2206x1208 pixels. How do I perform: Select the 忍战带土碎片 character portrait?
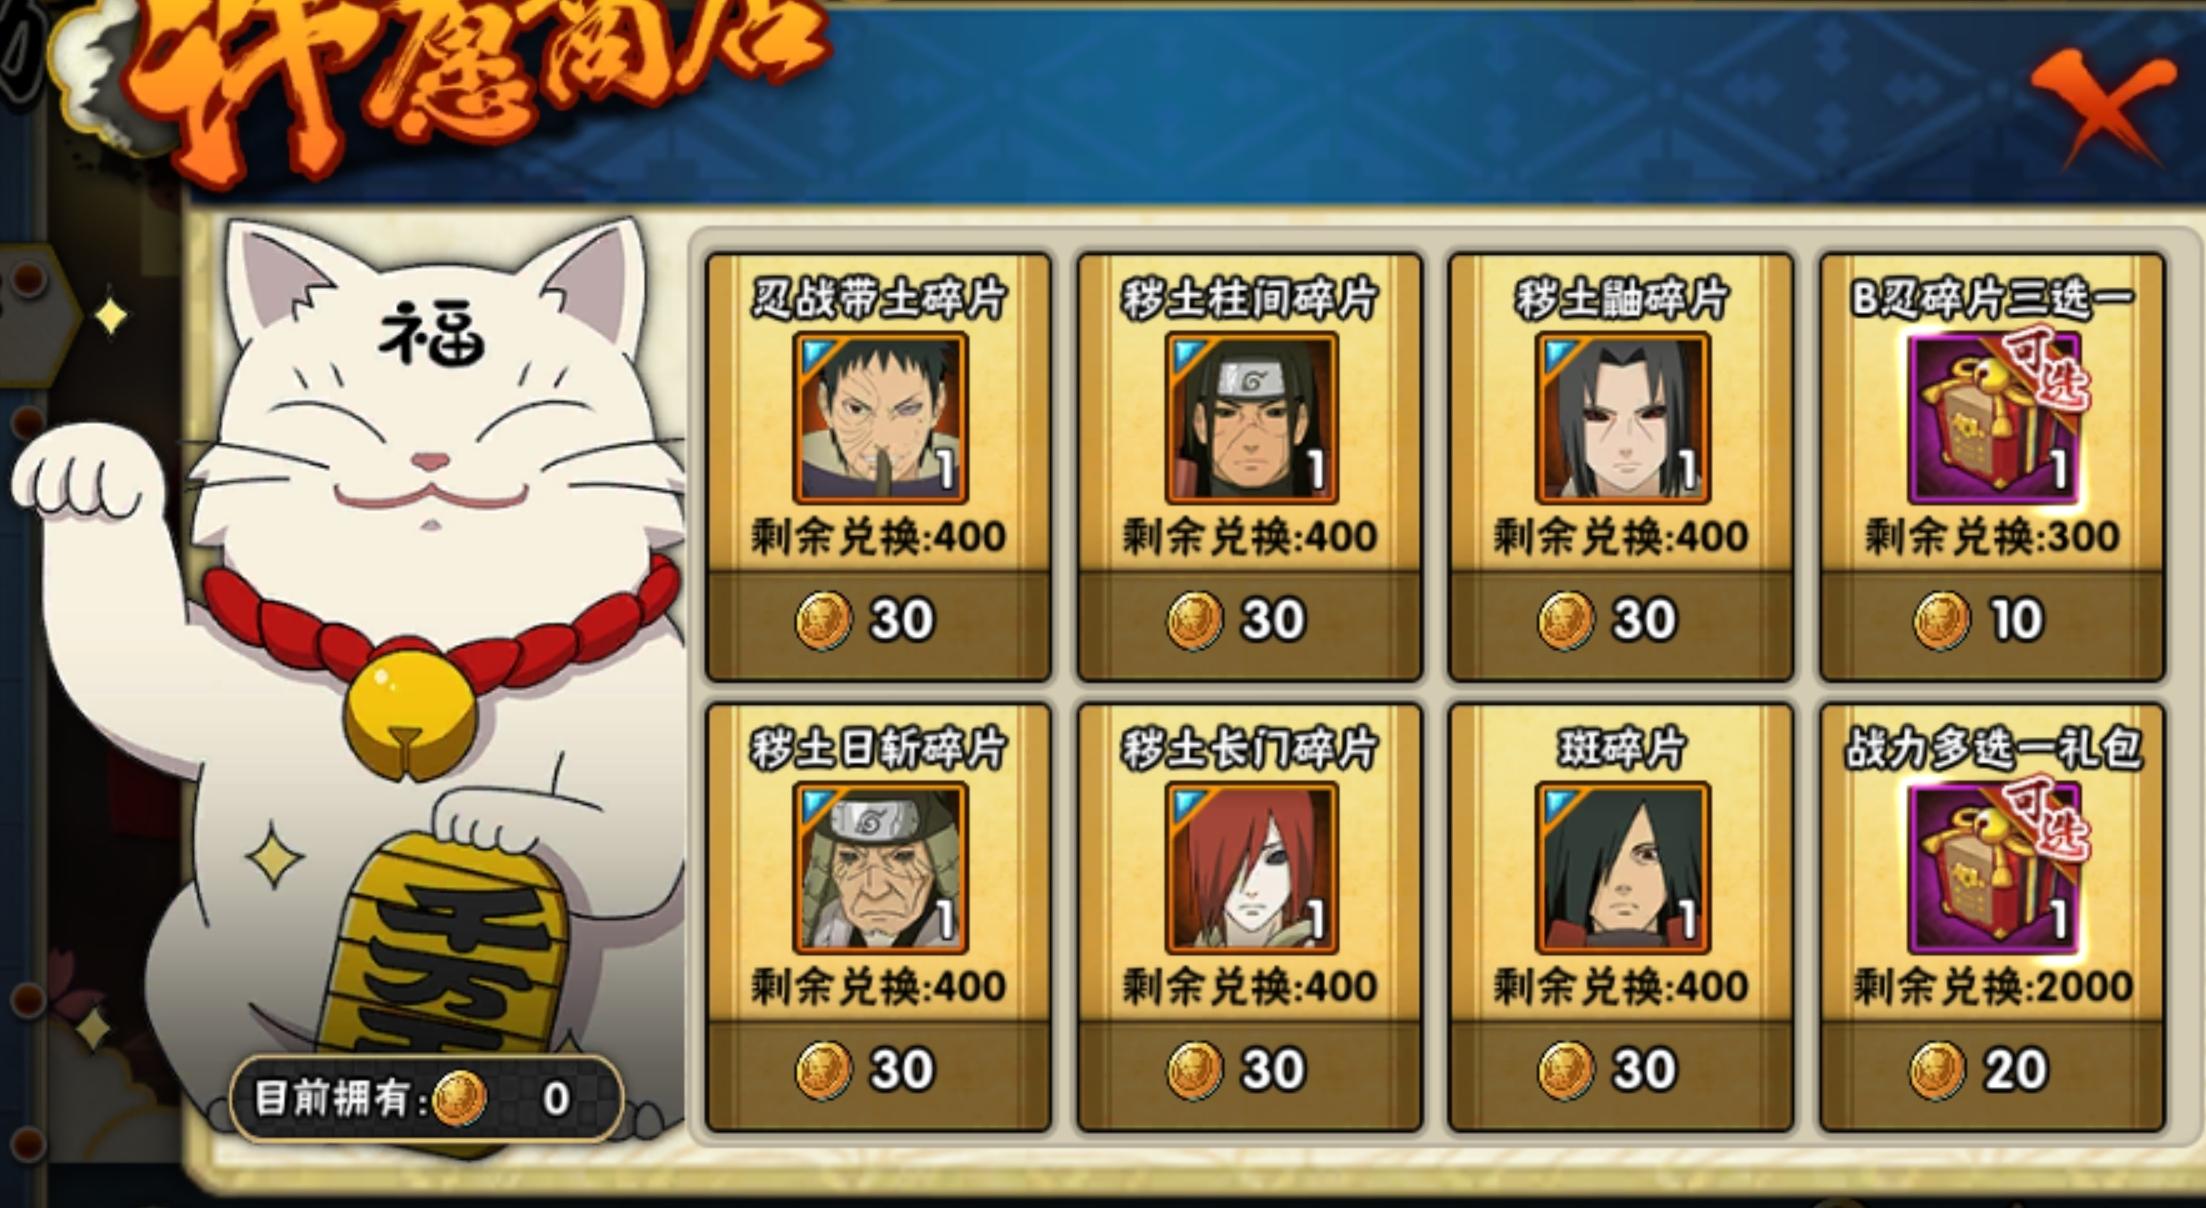click(880, 418)
